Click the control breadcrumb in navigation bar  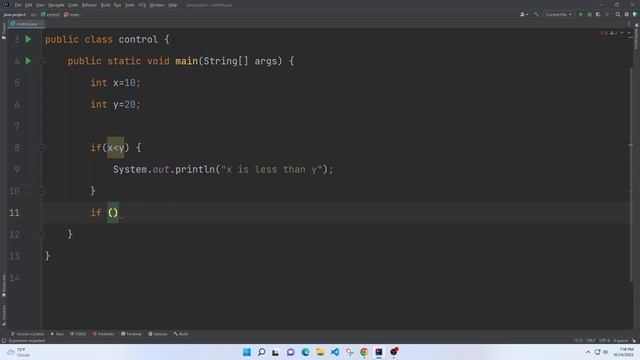(50, 14)
